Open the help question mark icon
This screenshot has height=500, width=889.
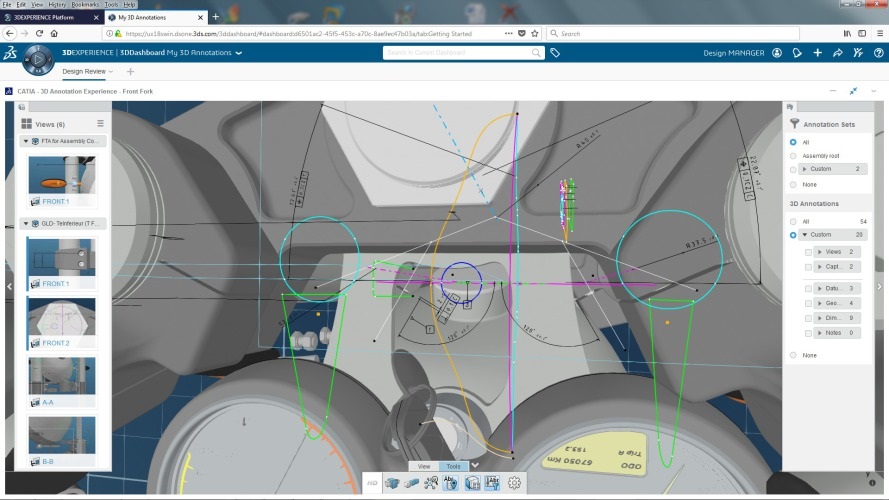tap(876, 53)
